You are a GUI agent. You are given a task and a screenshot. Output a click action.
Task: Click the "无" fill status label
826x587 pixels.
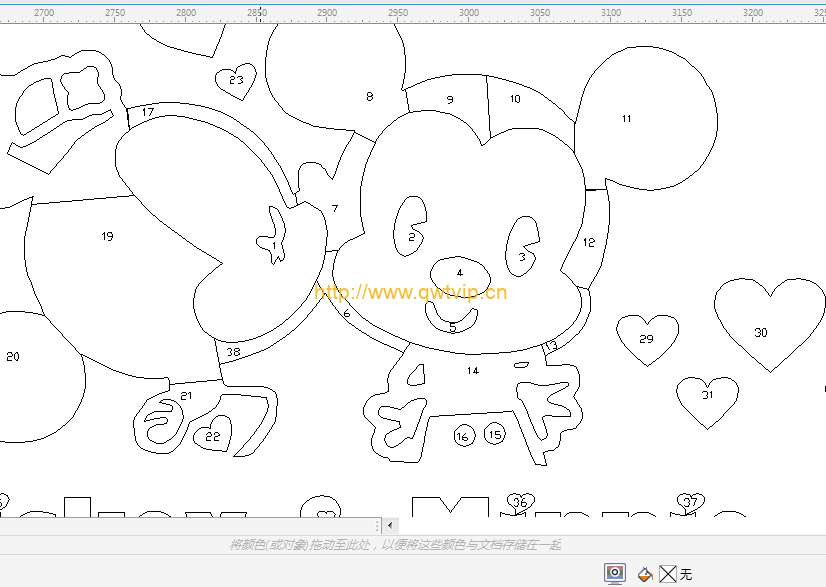pos(685,574)
